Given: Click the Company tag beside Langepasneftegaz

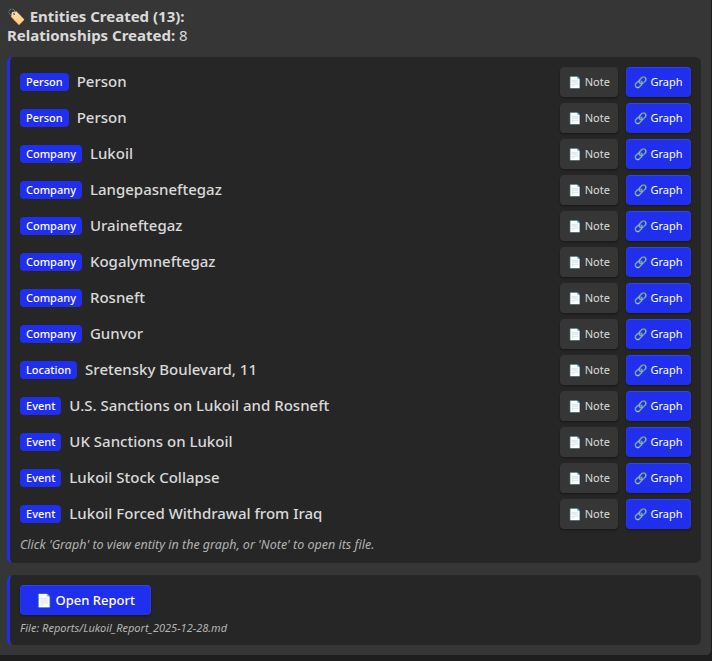Looking at the screenshot, I should pos(51,190).
